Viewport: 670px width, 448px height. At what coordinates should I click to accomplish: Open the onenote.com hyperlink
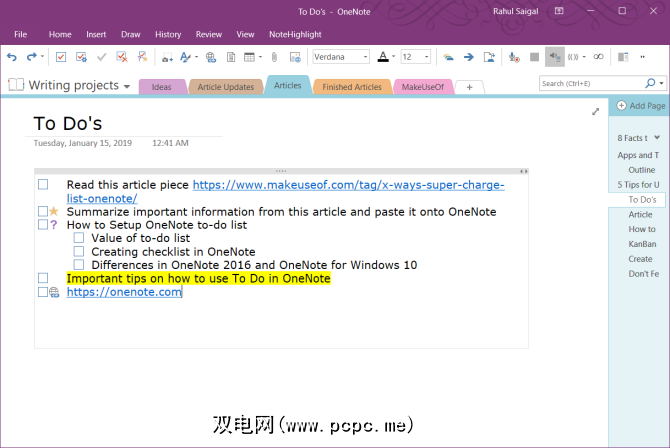[124, 292]
